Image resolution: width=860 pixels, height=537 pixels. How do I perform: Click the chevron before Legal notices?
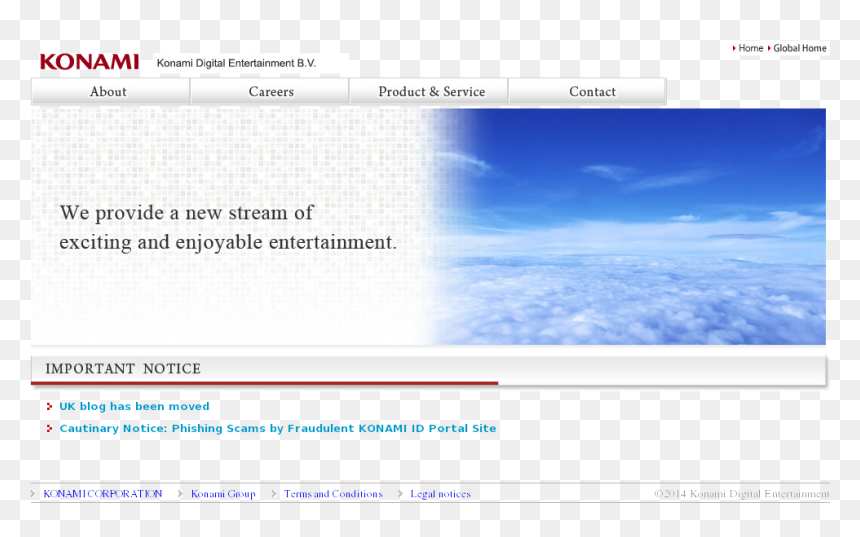tap(400, 494)
